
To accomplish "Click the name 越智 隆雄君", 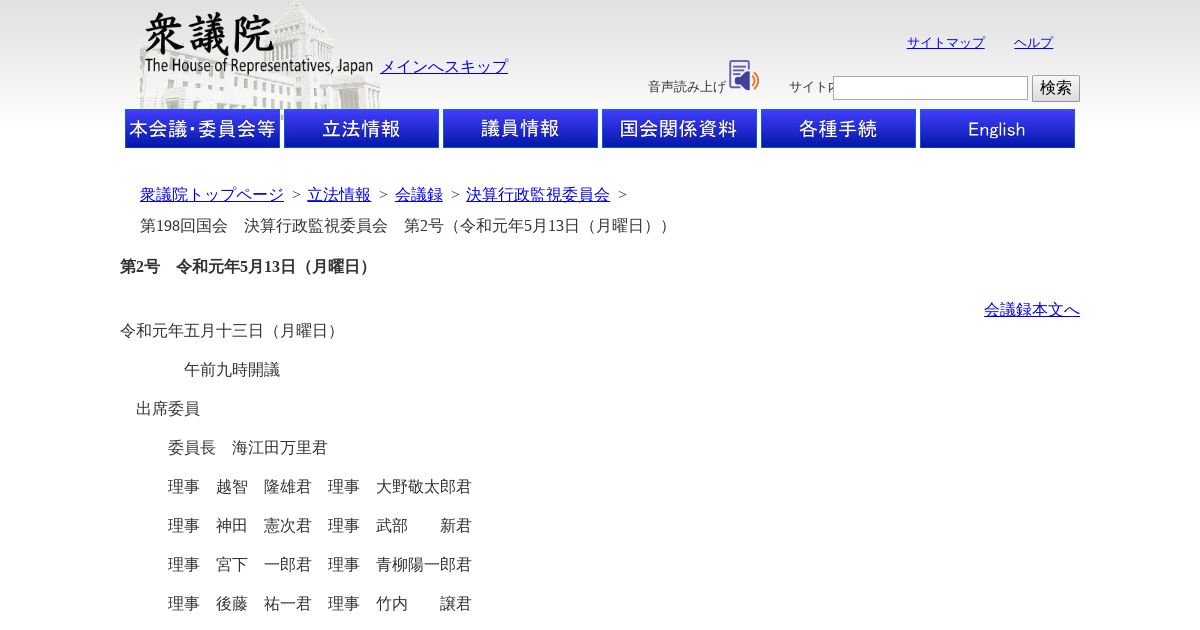I will (264, 486).
